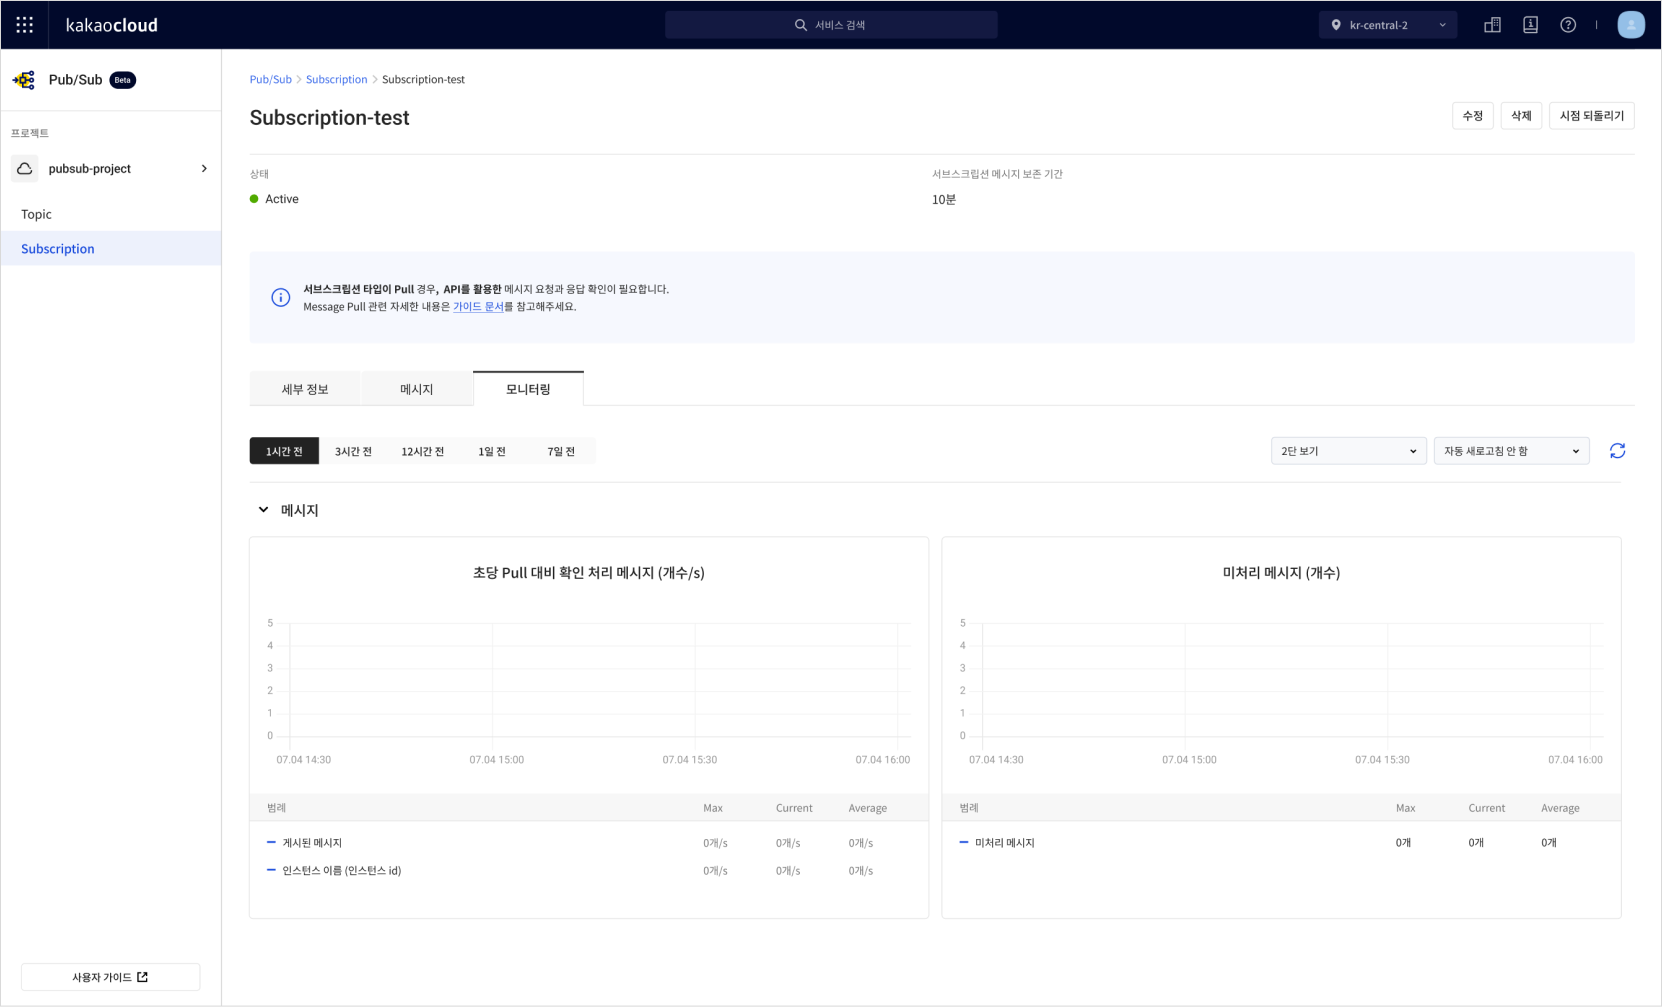Screen dimensions: 1662x1007
Task: Open the help question mark icon
Action: click(1568, 25)
